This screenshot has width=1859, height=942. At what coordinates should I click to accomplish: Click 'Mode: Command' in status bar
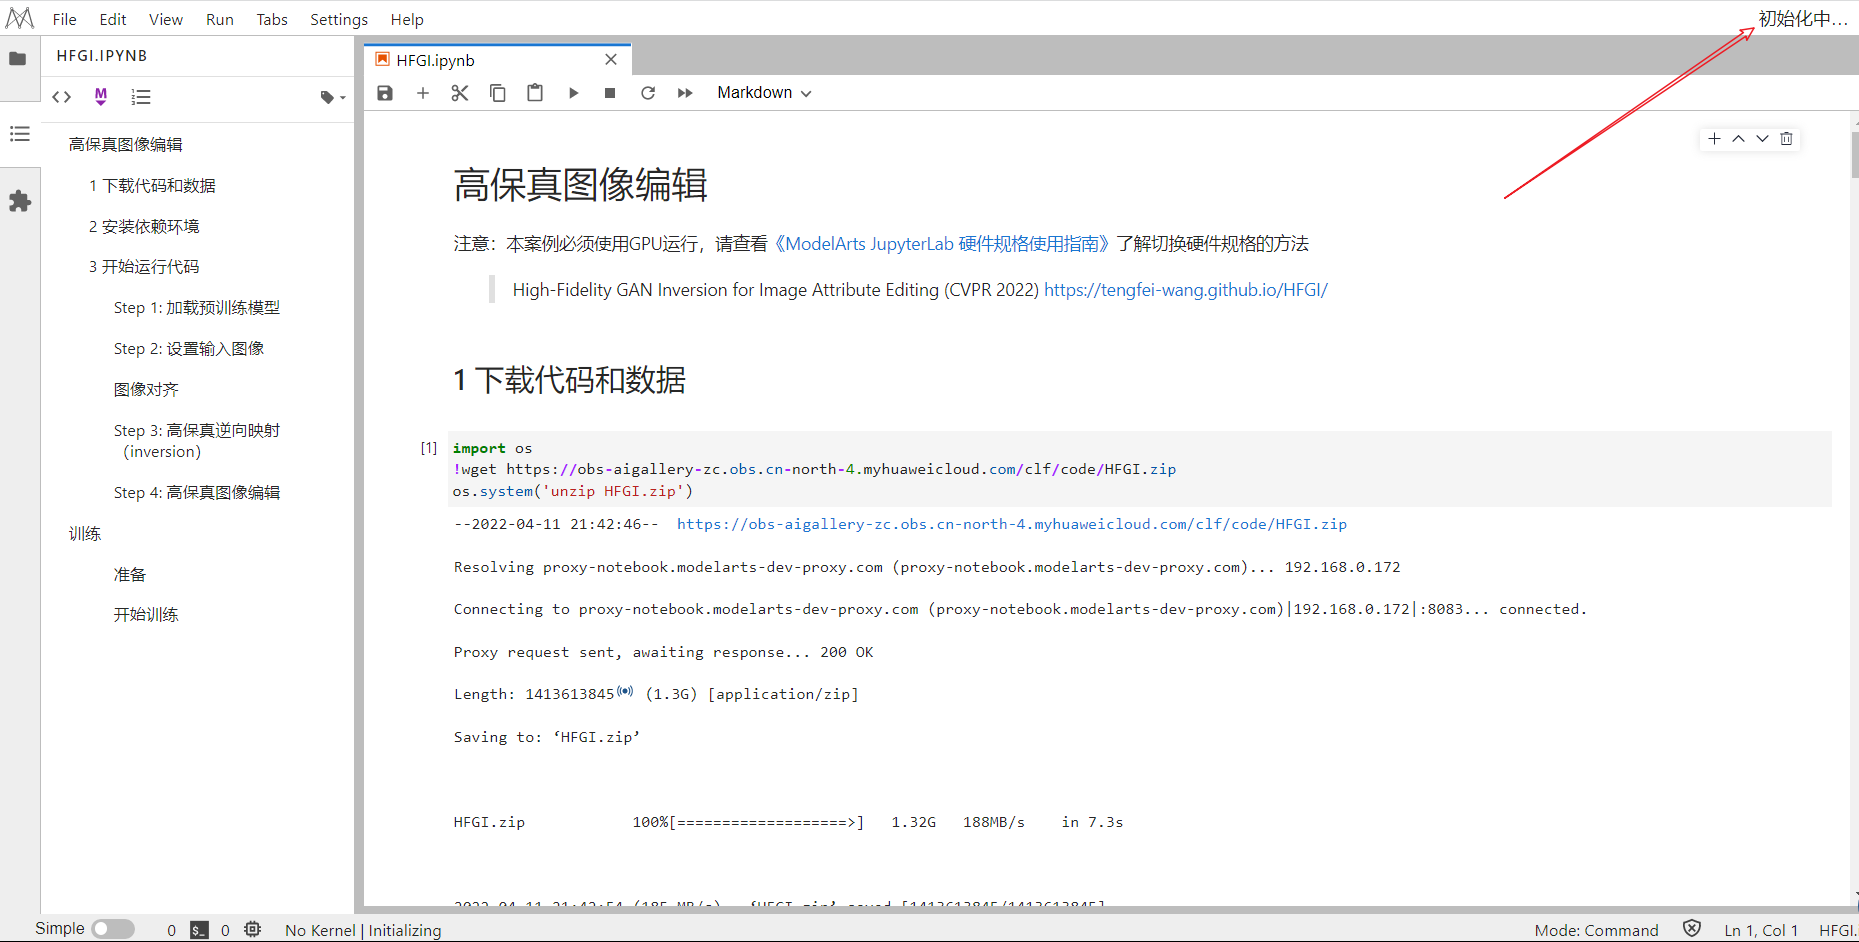[1596, 930]
